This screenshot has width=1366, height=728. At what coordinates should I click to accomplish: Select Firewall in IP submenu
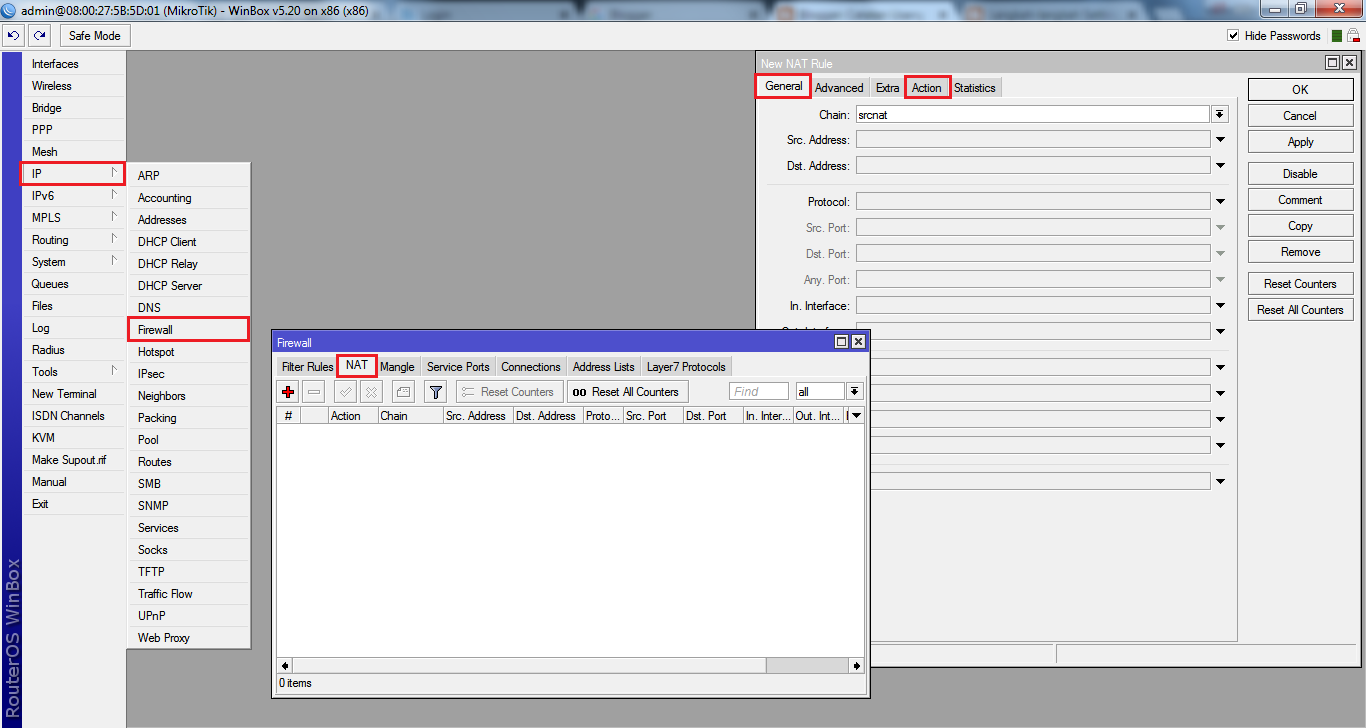tap(188, 329)
